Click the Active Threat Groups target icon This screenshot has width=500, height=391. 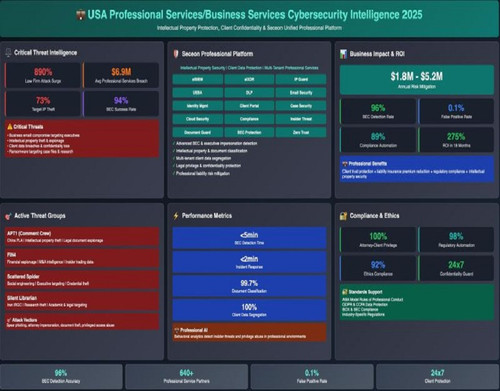8,216
